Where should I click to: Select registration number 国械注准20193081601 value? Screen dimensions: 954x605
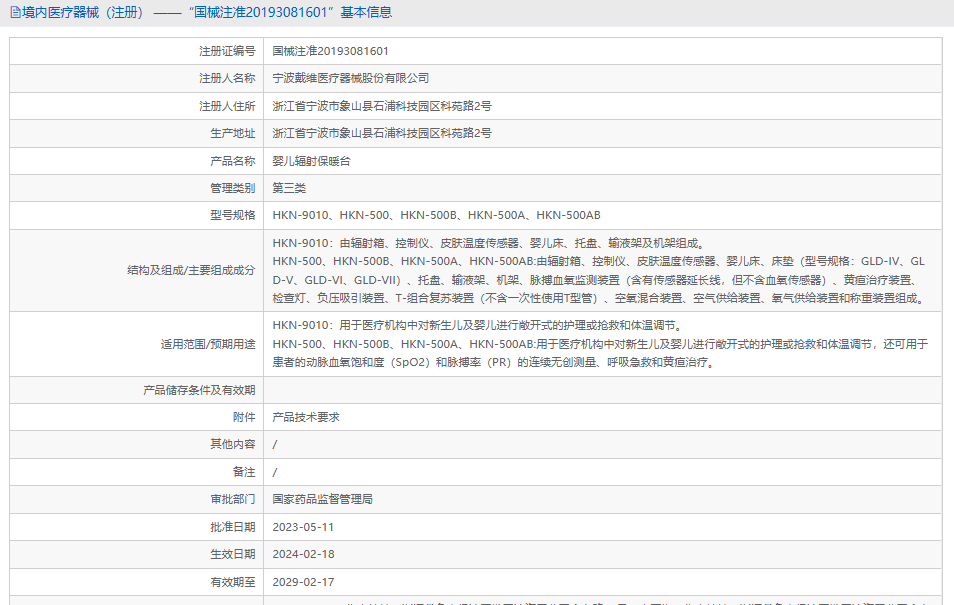click(x=330, y=51)
